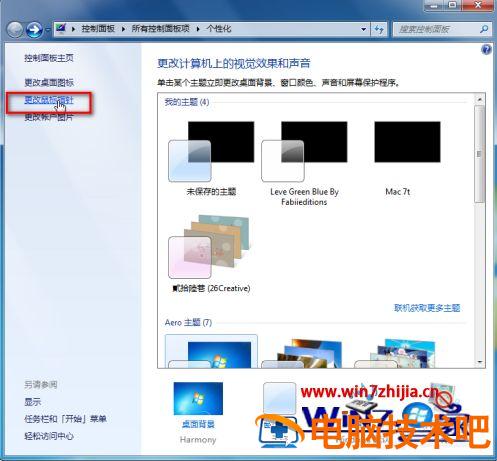Click the Back navigation arrow button
This screenshot has width=497, height=461.
coord(15,30)
